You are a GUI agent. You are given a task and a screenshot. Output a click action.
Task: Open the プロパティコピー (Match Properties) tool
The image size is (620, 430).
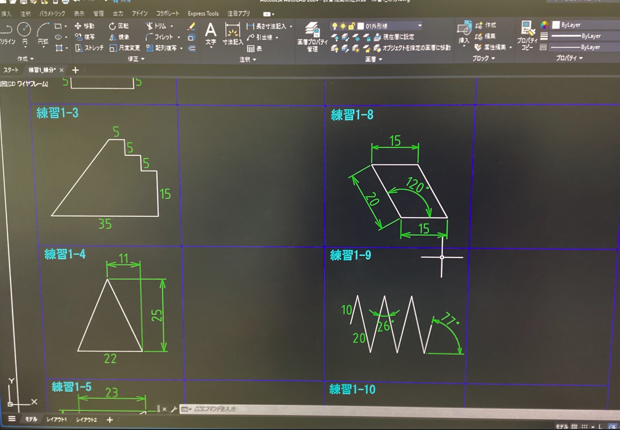[527, 35]
